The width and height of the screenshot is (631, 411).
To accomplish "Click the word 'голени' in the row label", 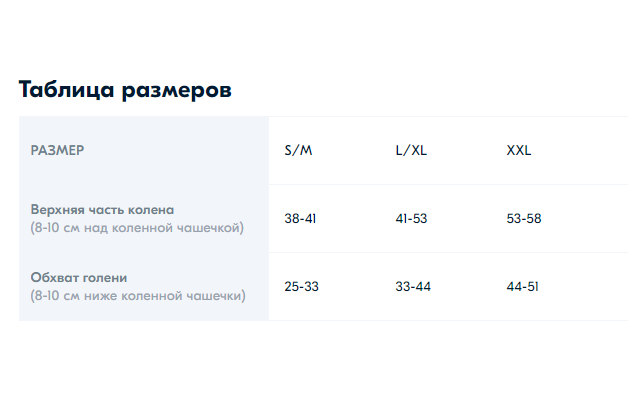I will pos(105,278).
